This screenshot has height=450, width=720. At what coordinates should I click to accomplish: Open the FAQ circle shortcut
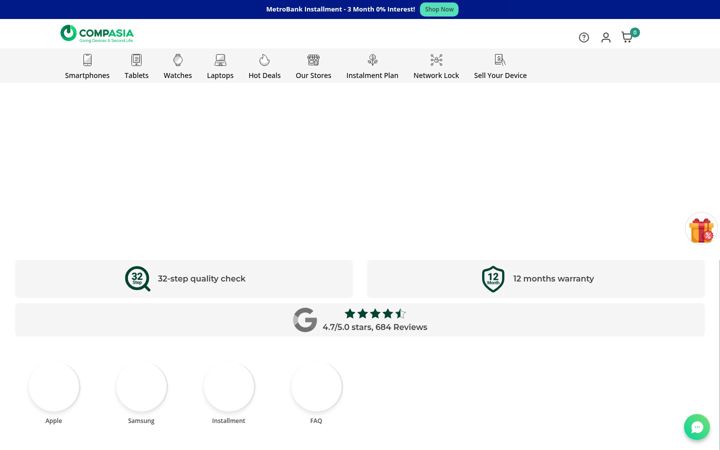(x=316, y=387)
